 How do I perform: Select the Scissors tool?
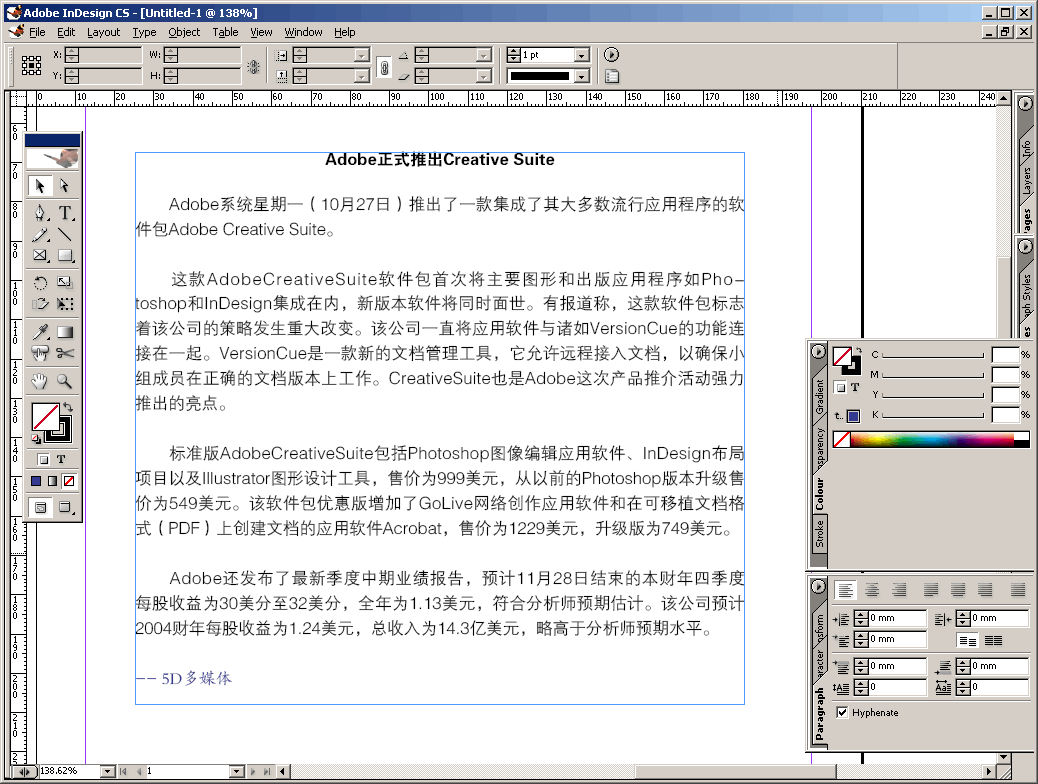(x=64, y=353)
